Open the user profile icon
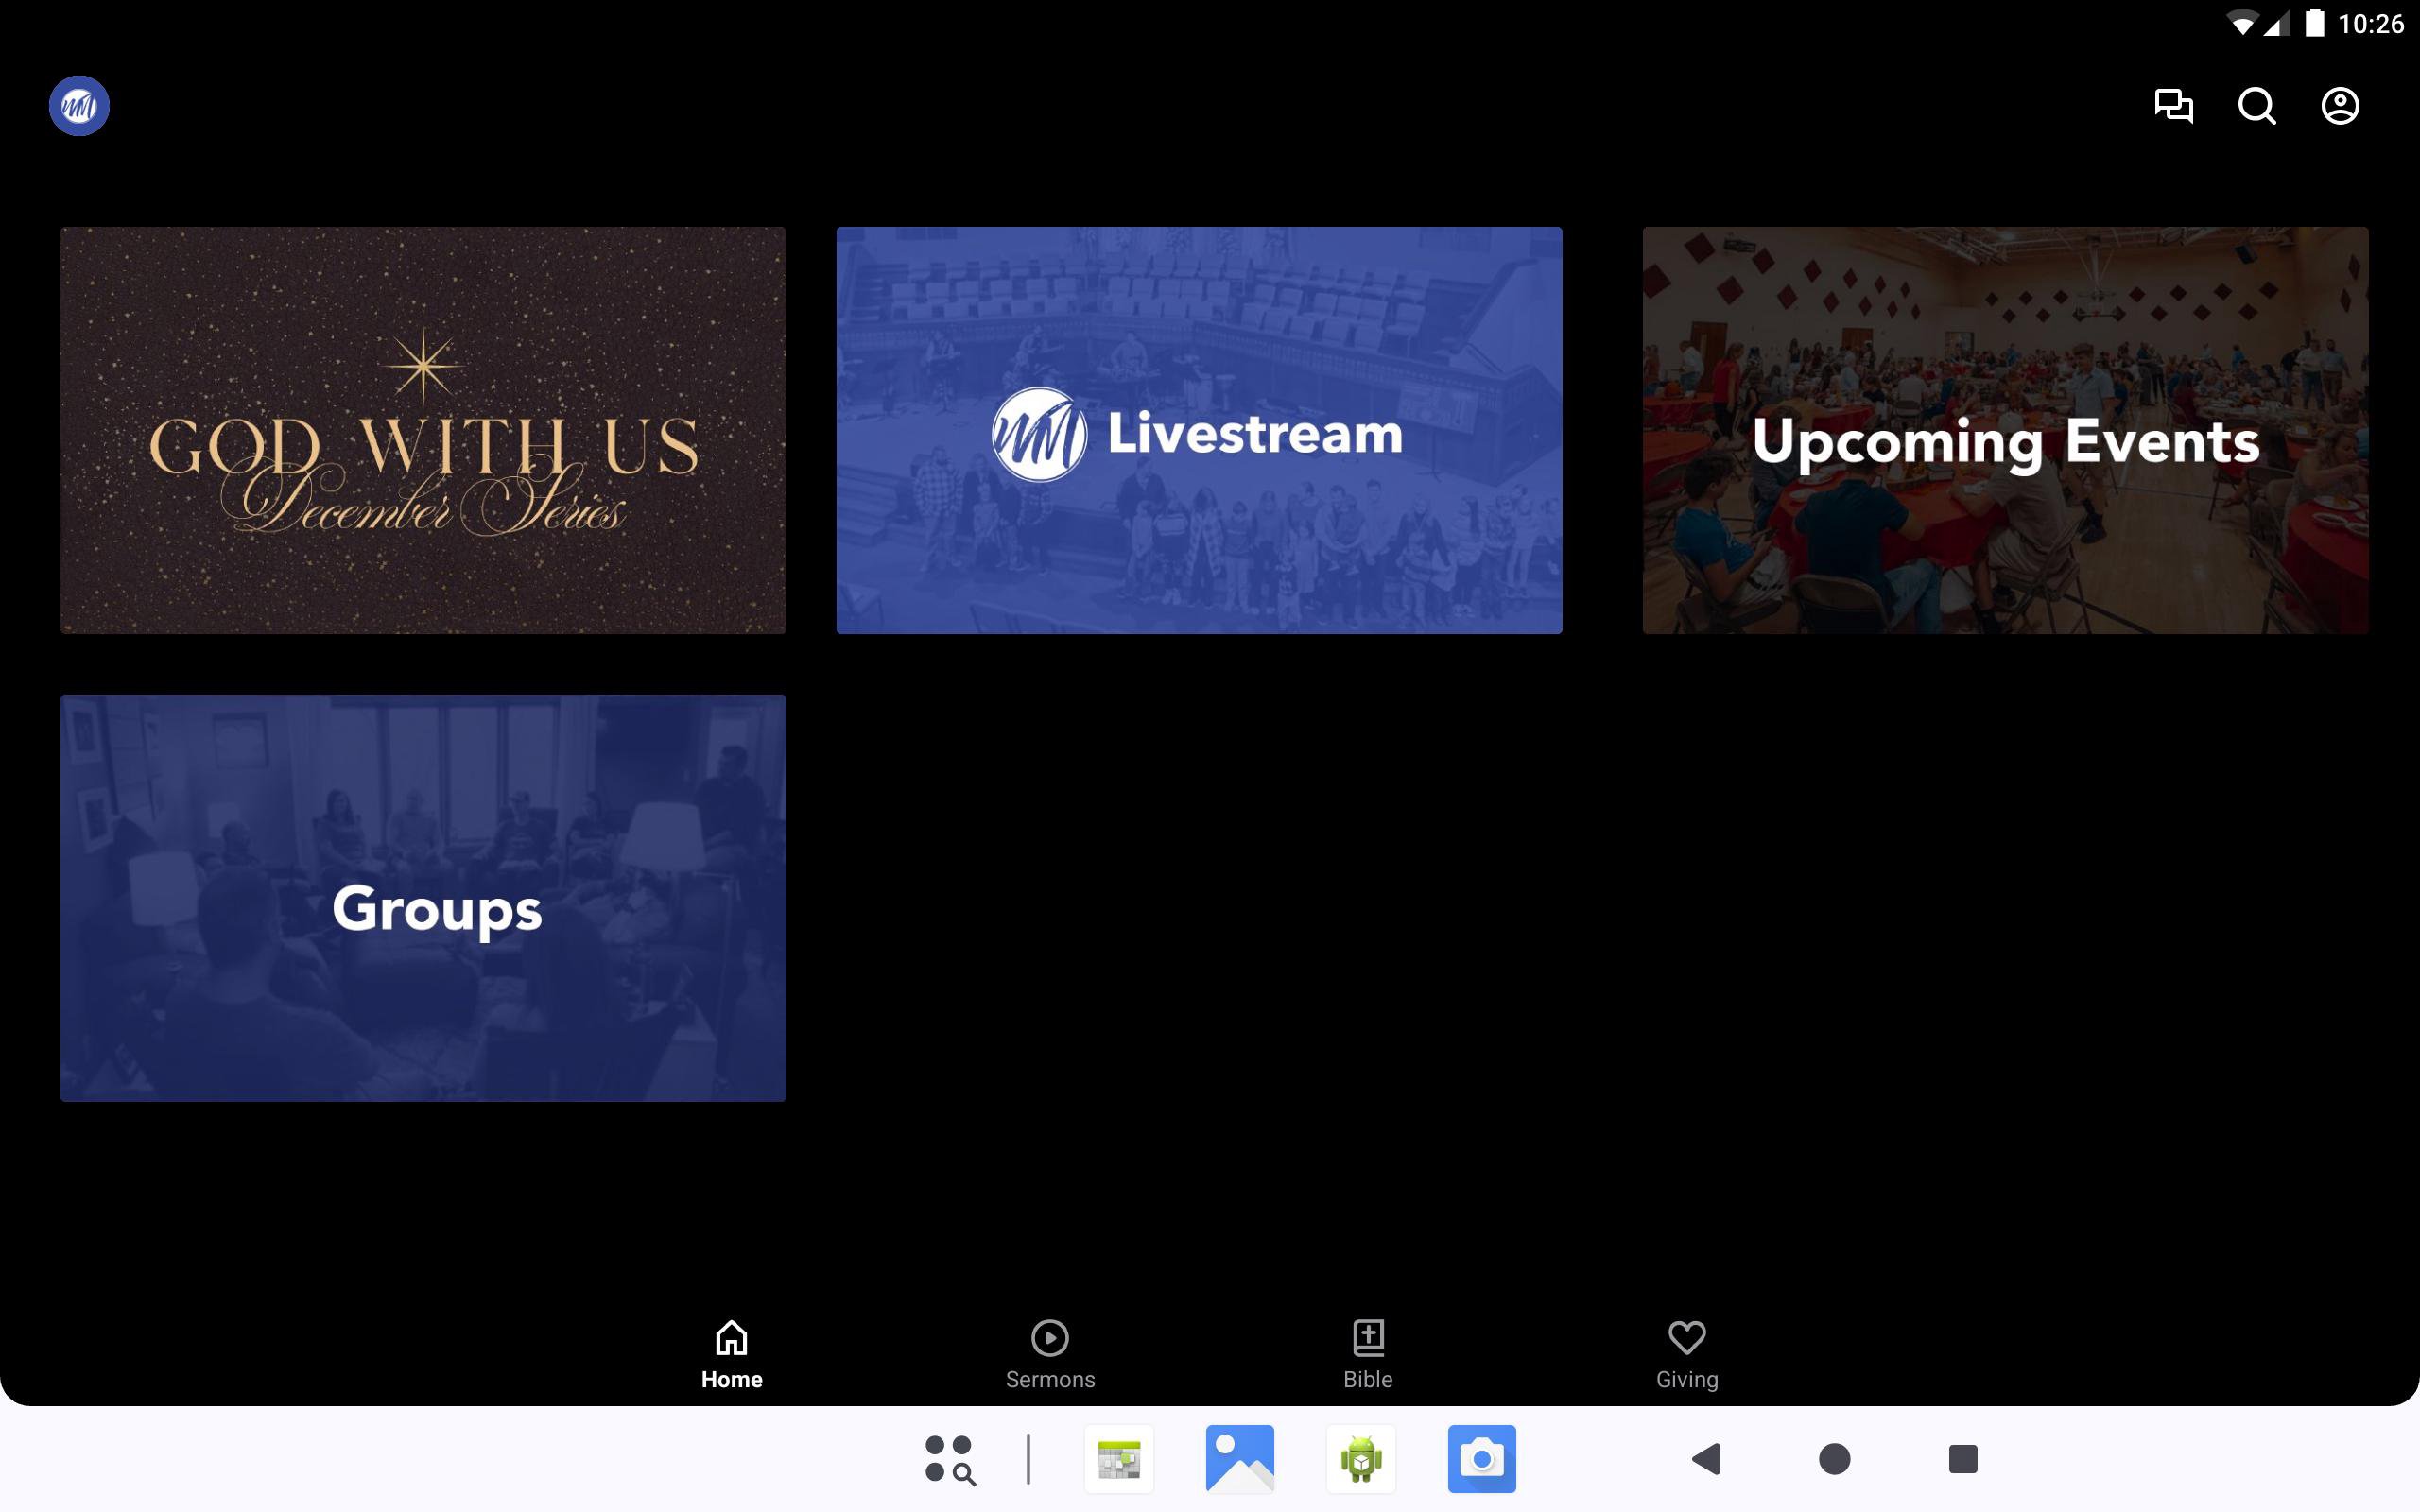Screen dimensions: 2420x1512 coord(2339,106)
